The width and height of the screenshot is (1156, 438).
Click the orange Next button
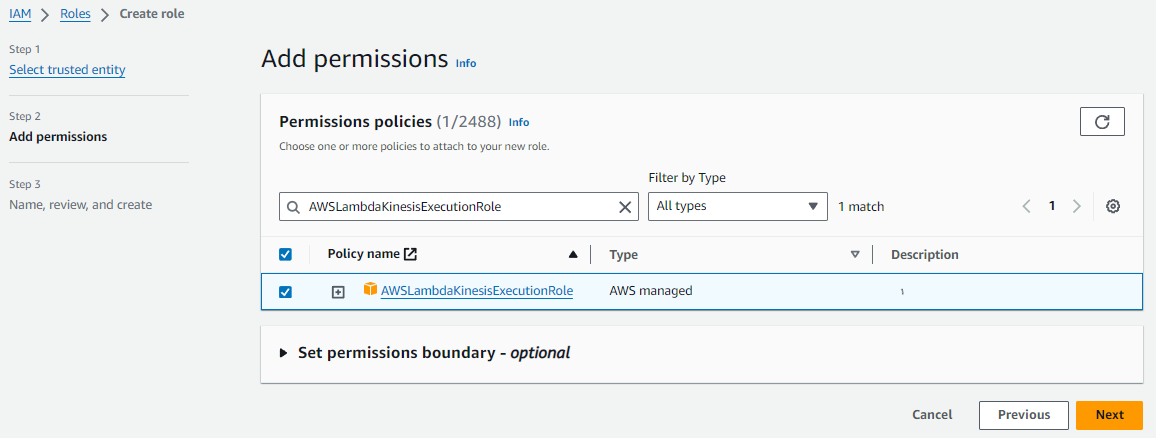pos(1110,415)
